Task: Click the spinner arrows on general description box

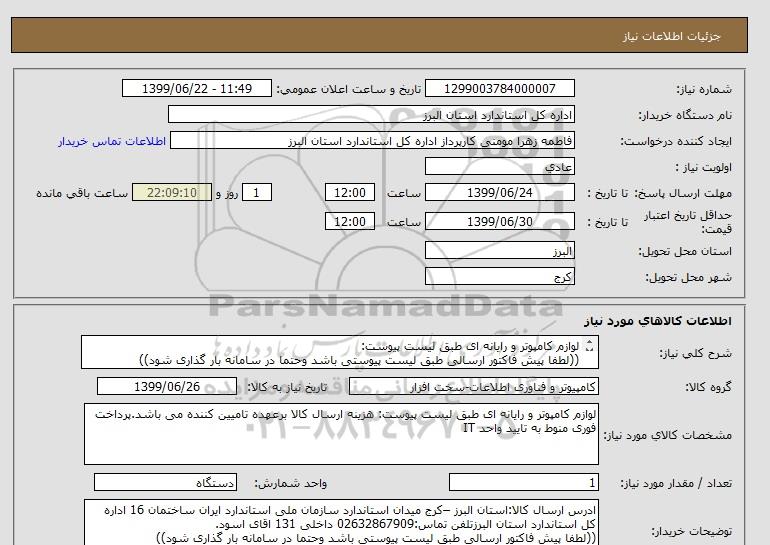Action: [590, 346]
